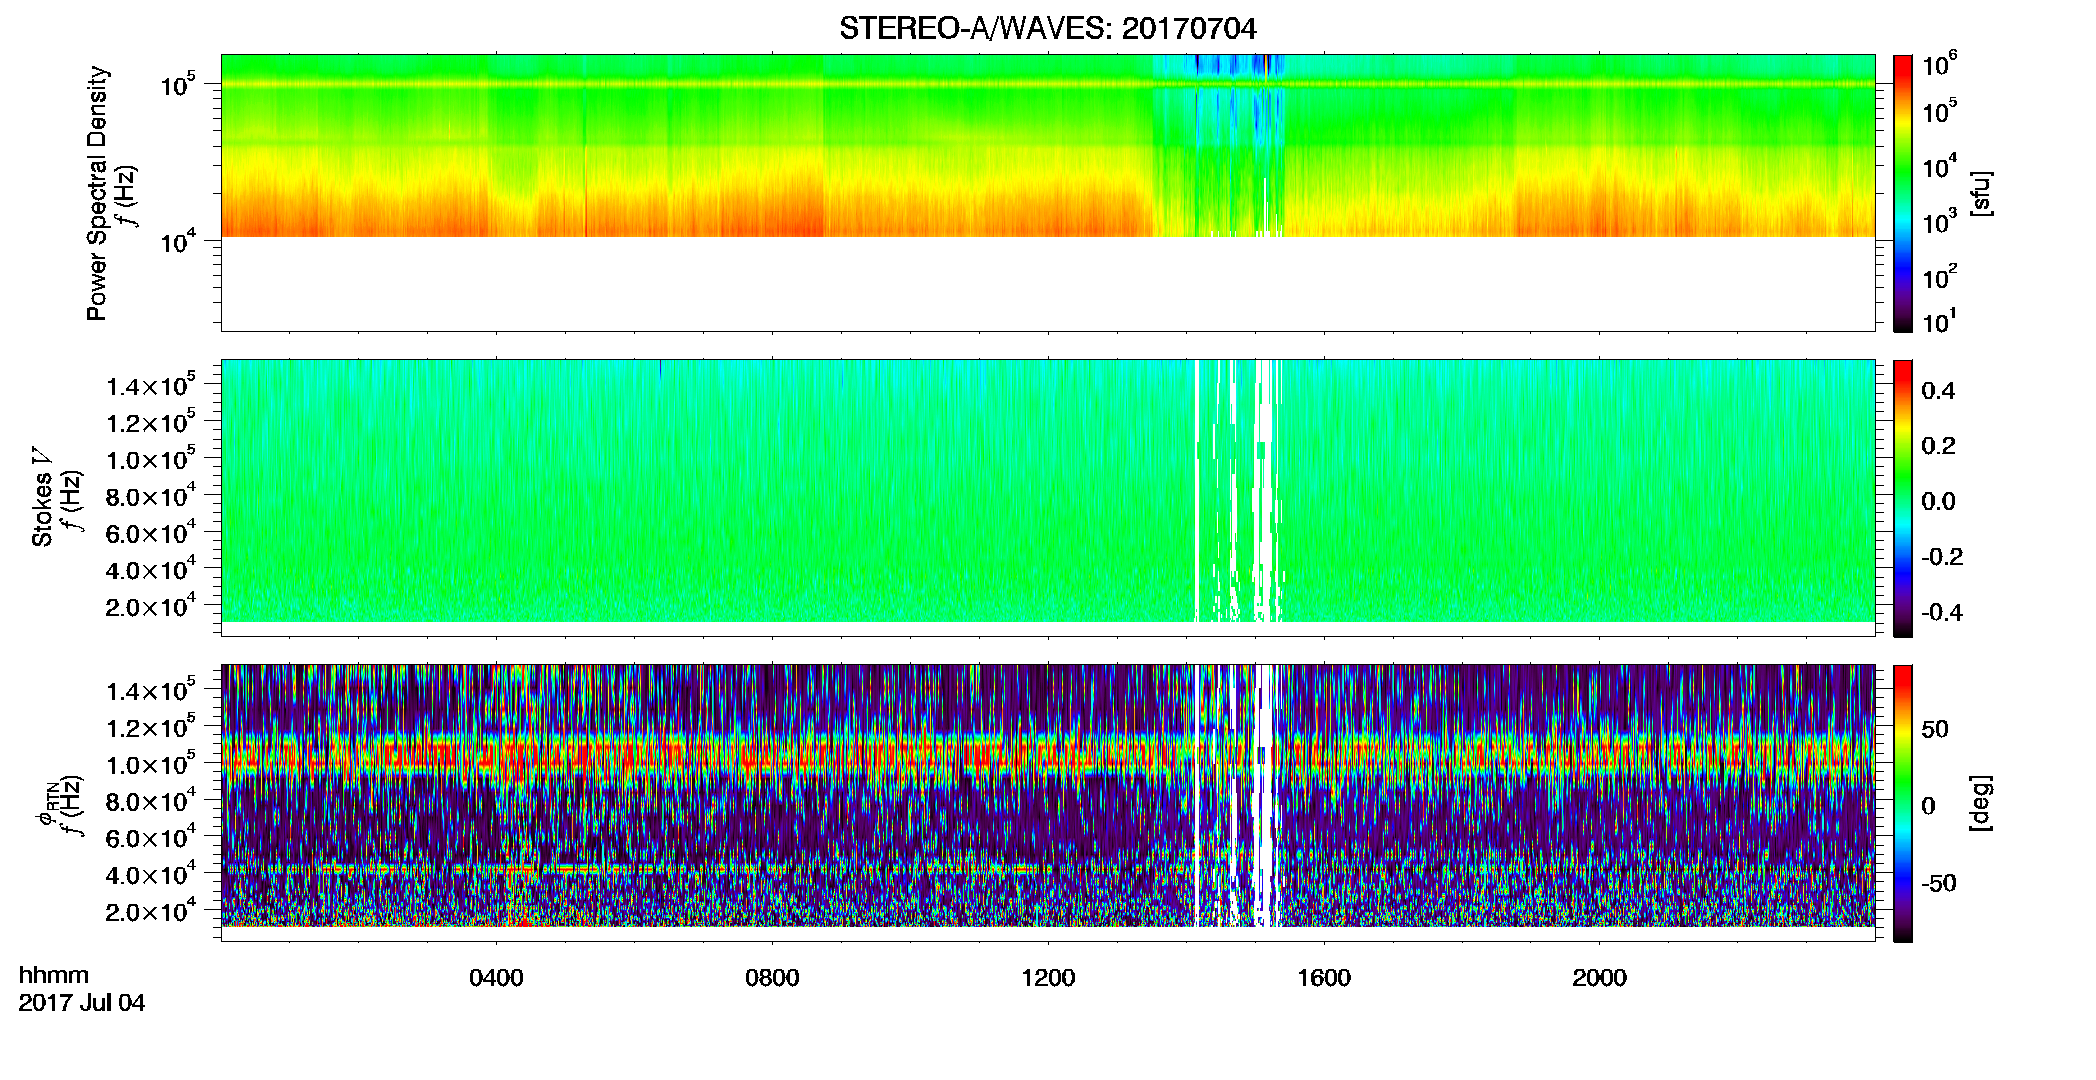This screenshot has height=1080, width=2096.
Task: Click the 6.0×10^4 tick on phi RTN panel
Action: tap(151, 838)
